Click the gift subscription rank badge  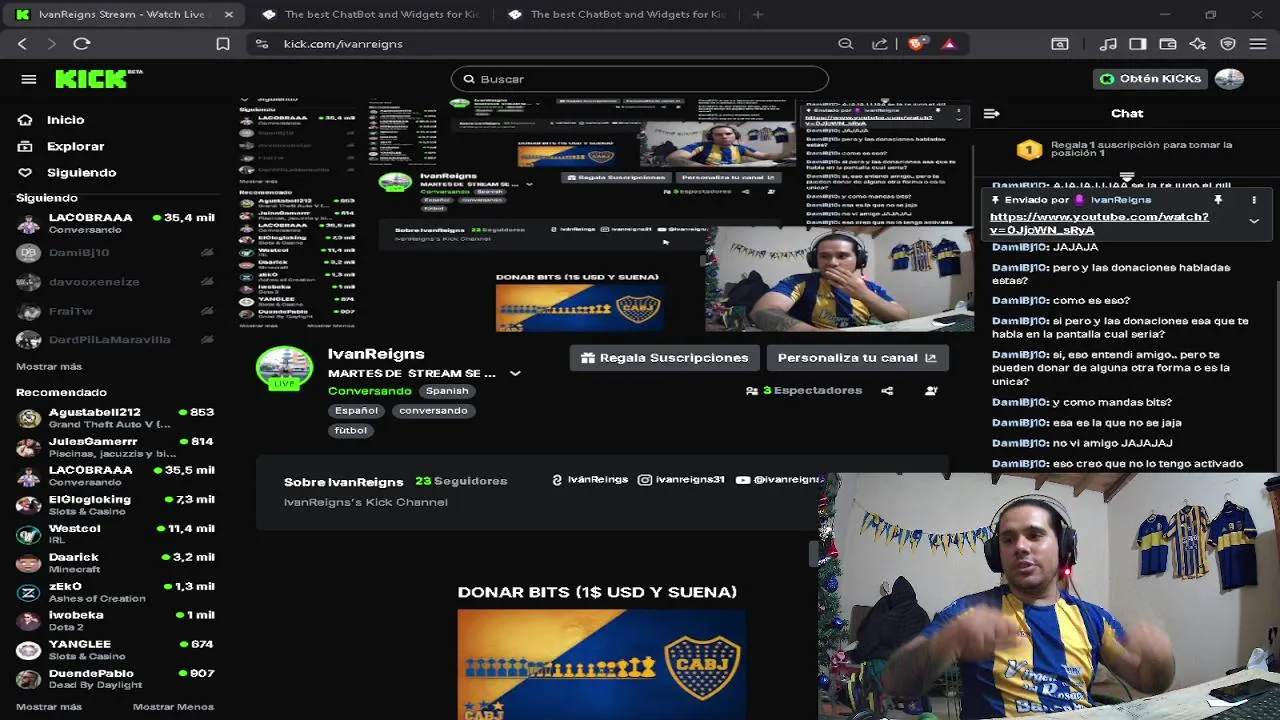point(1029,150)
